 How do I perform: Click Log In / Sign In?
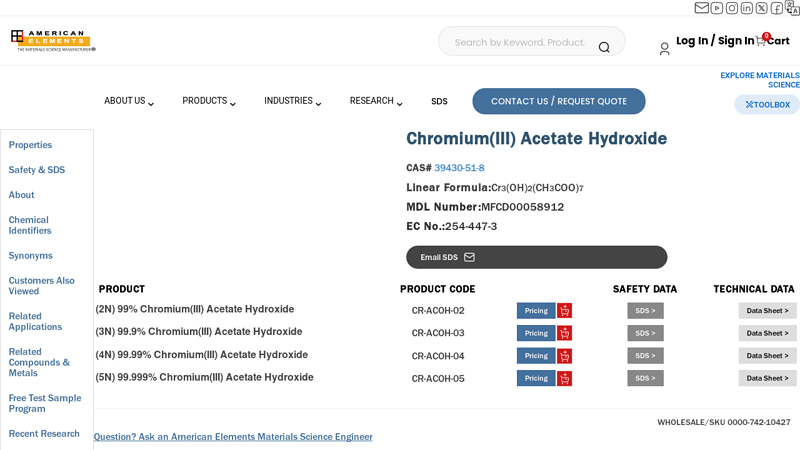tap(715, 41)
